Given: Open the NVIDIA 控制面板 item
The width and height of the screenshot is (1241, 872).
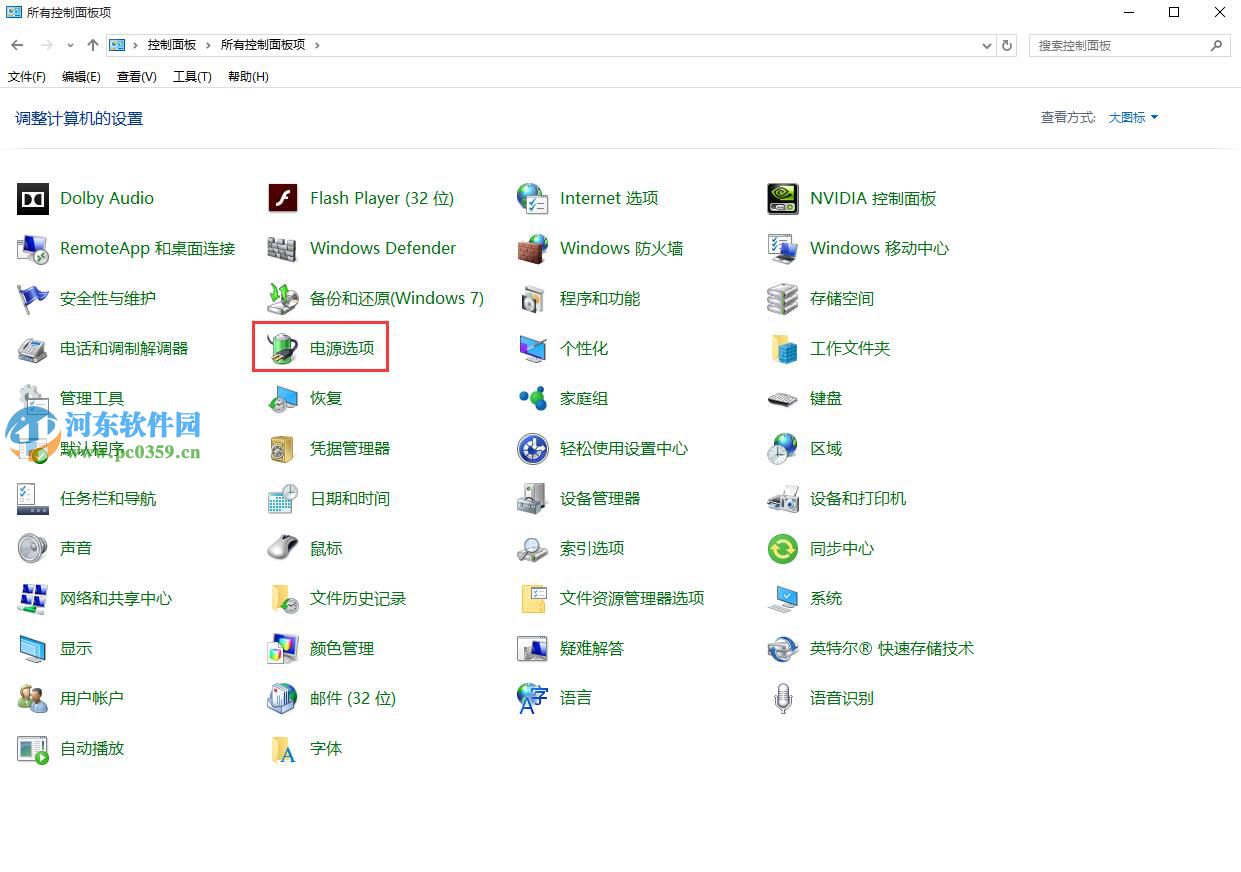Looking at the screenshot, I should pyautogui.click(x=873, y=198).
